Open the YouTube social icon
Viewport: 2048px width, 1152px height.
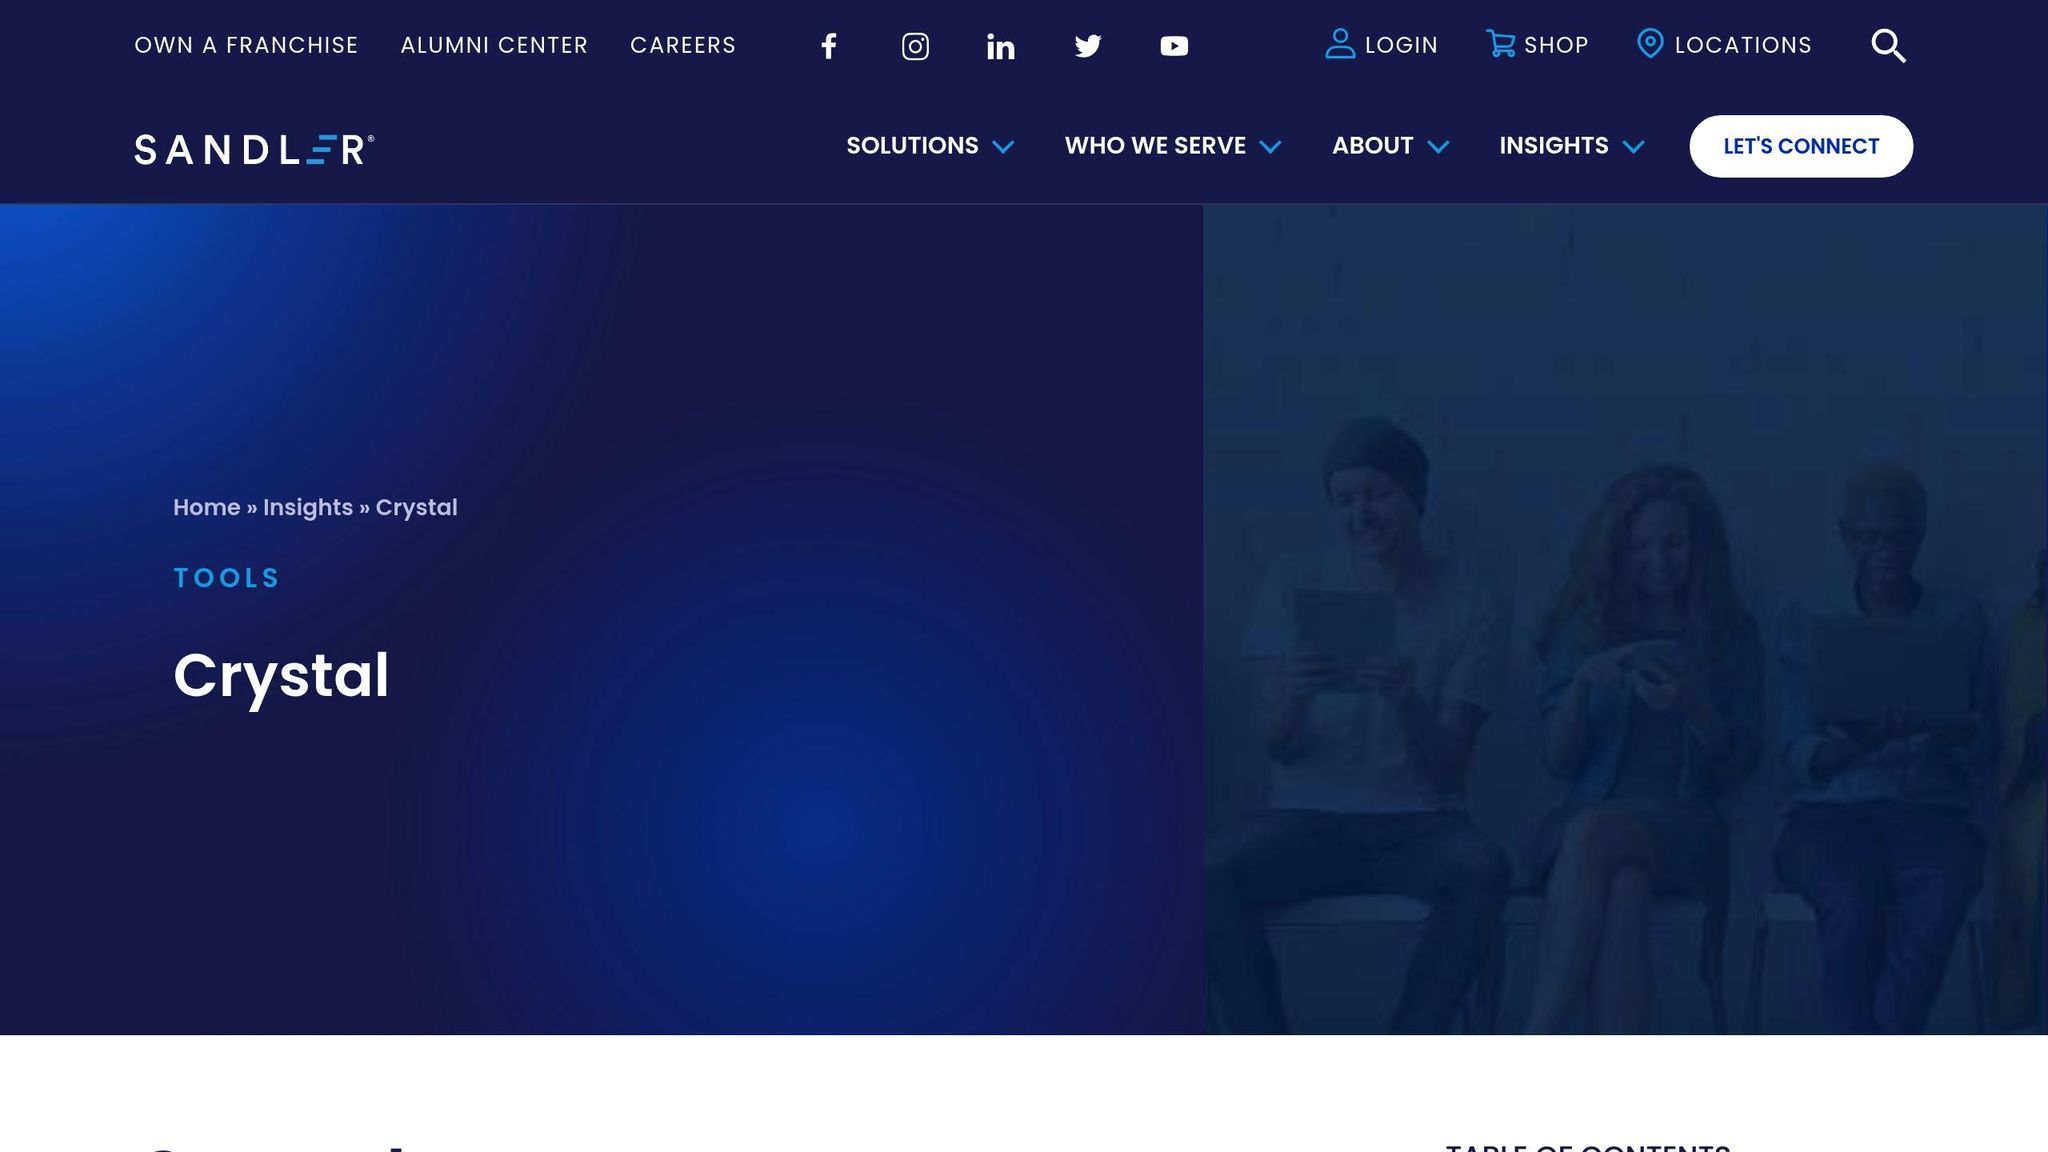click(x=1174, y=46)
